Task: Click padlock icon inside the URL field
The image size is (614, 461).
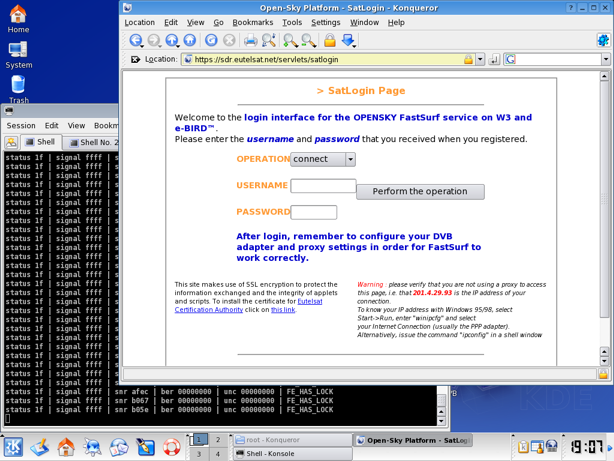Action: (x=468, y=60)
